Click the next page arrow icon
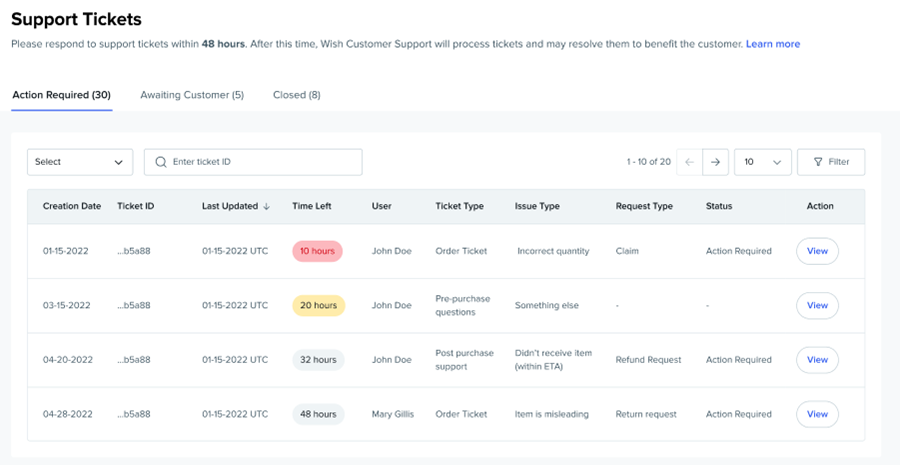The width and height of the screenshot is (900, 465). tap(715, 162)
